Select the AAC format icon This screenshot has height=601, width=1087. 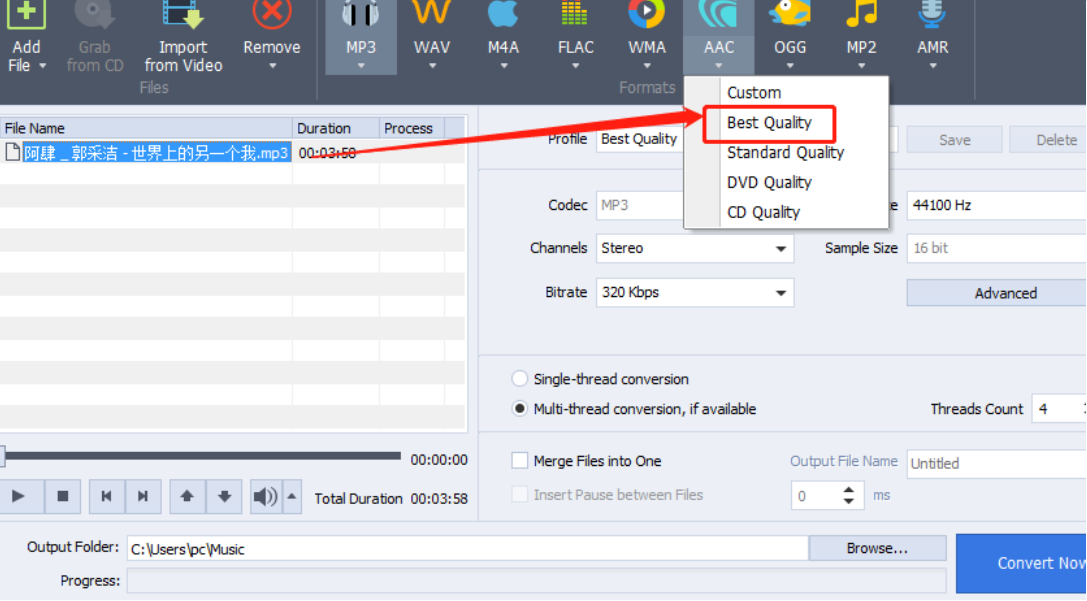(718, 14)
